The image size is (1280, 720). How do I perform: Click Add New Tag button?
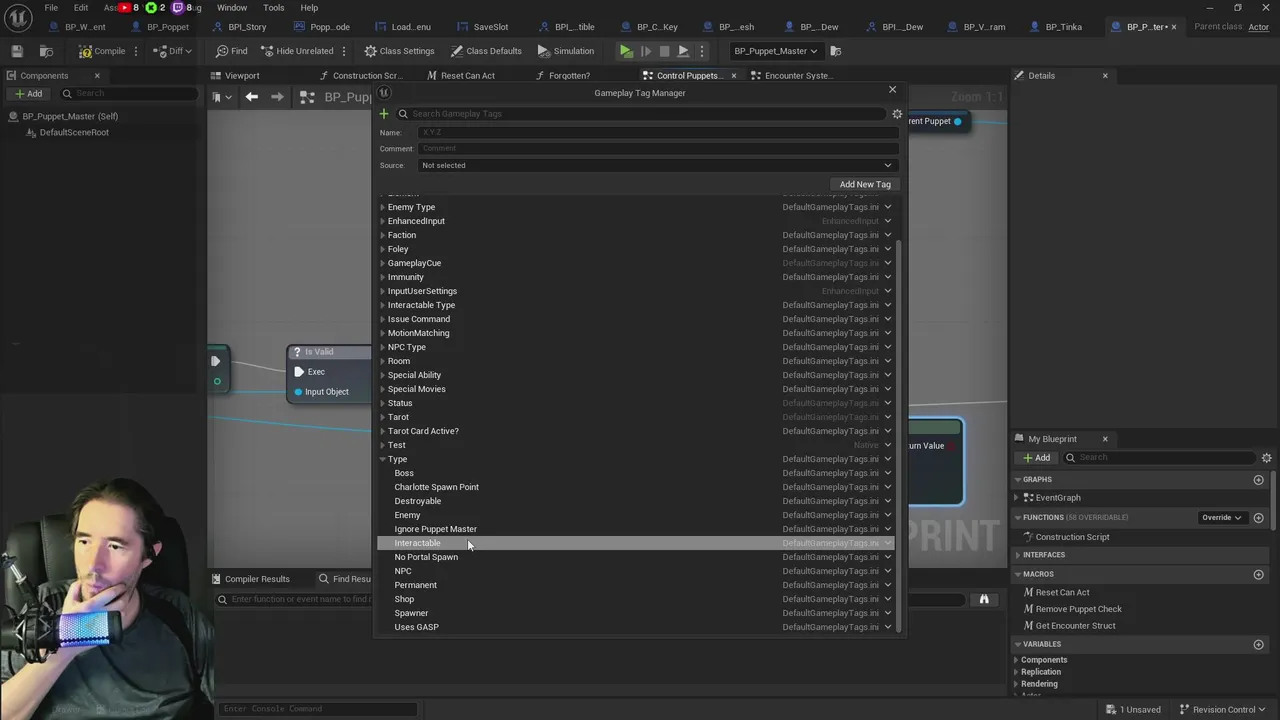coord(865,184)
